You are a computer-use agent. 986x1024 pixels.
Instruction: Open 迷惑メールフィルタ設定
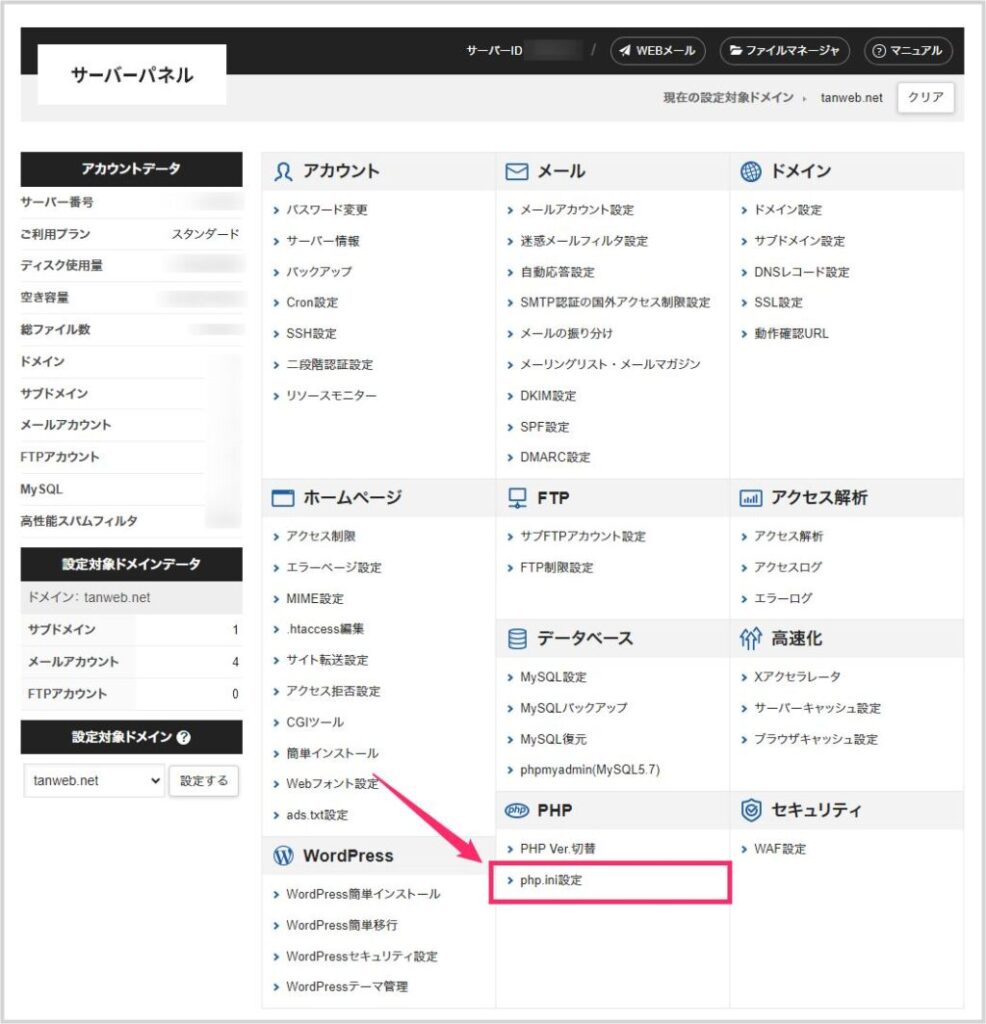[x=585, y=240]
